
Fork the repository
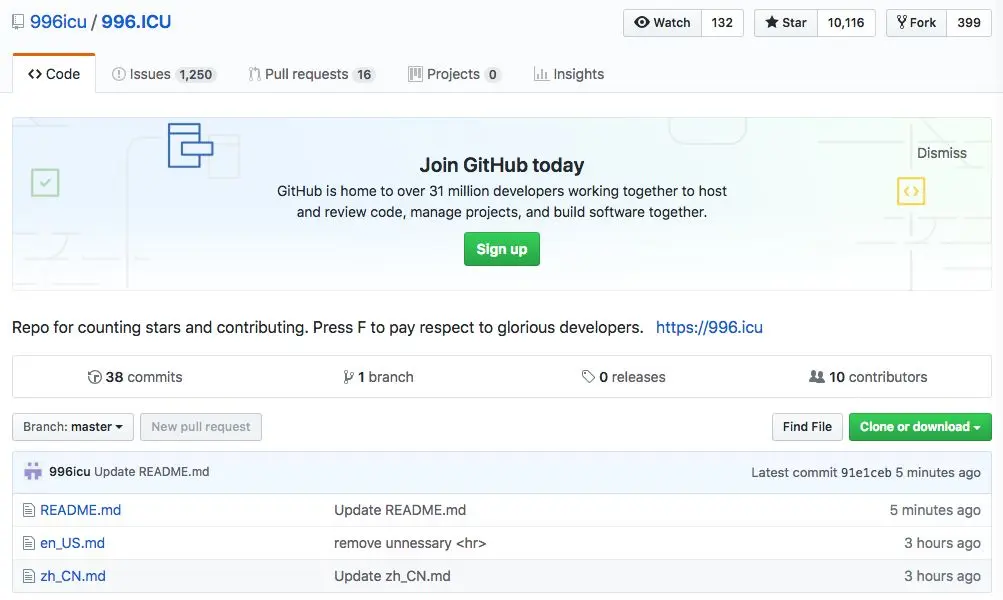[x=917, y=23]
